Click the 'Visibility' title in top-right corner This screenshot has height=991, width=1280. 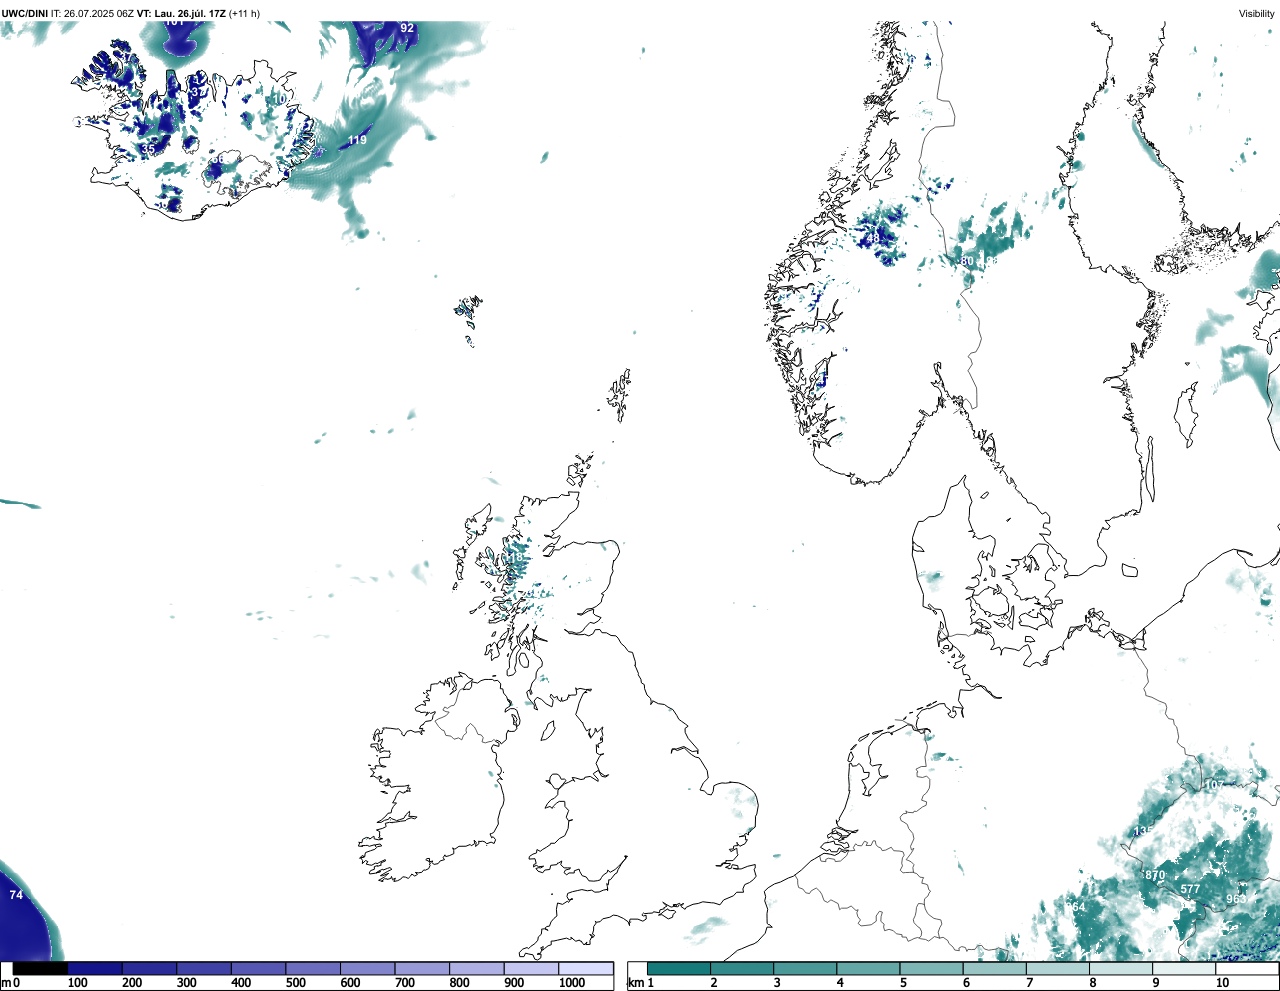(1257, 13)
